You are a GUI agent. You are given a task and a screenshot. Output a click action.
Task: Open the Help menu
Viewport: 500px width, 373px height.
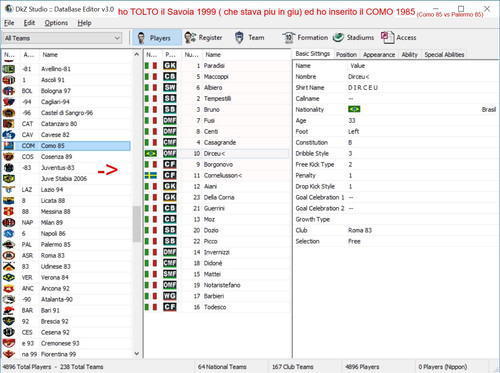(85, 23)
